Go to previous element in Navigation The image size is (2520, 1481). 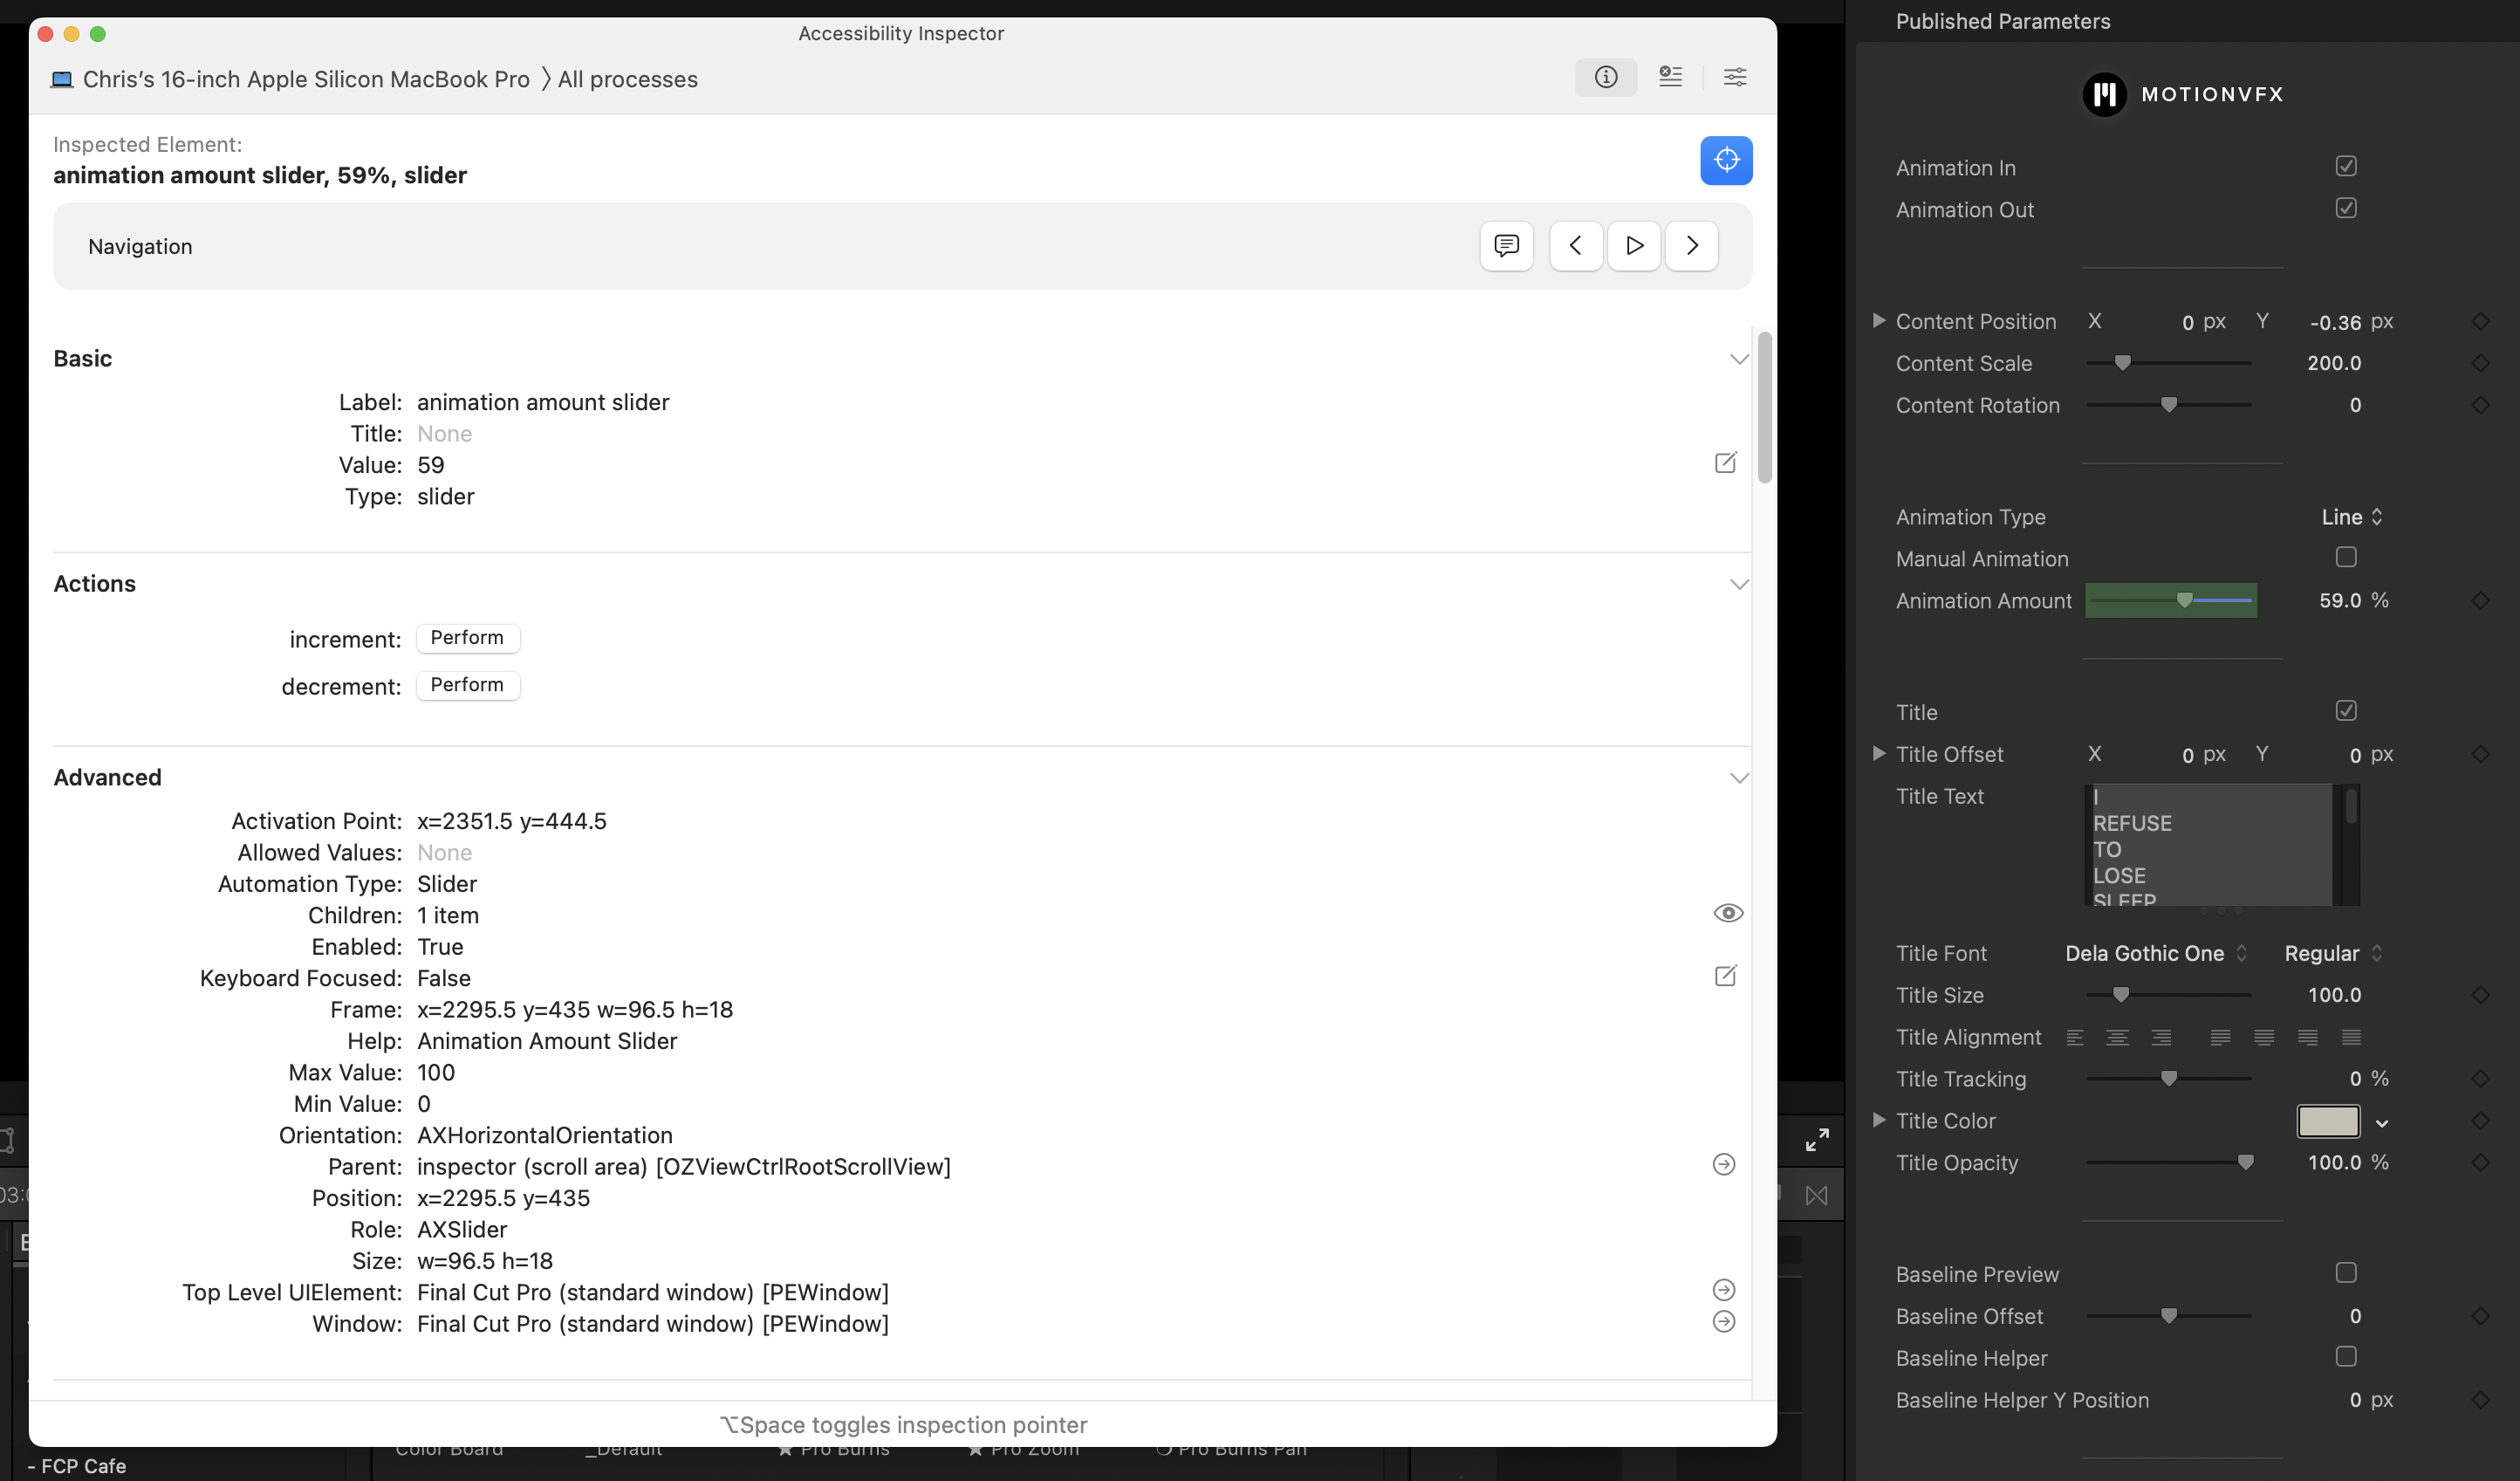click(x=1575, y=246)
